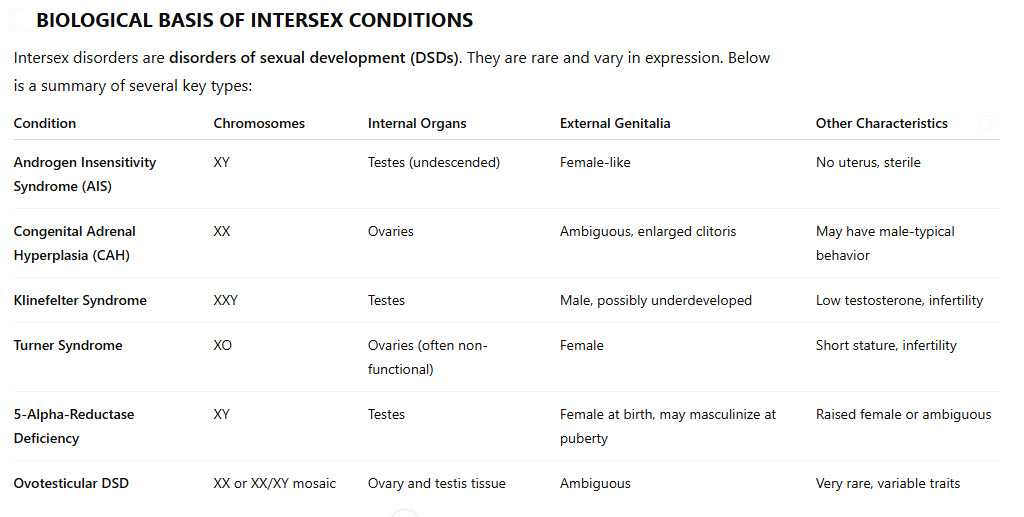The width and height of the screenshot is (1024, 517).
Task: Click the 'Internal Organs' column header
Action: click(x=417, y=123)
